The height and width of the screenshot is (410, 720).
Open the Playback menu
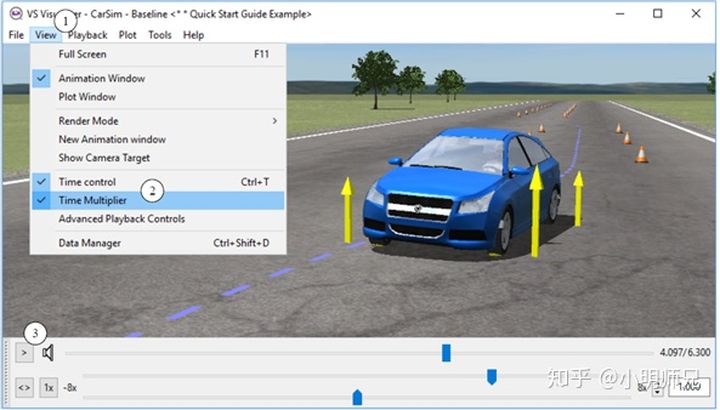coord(87,35)
